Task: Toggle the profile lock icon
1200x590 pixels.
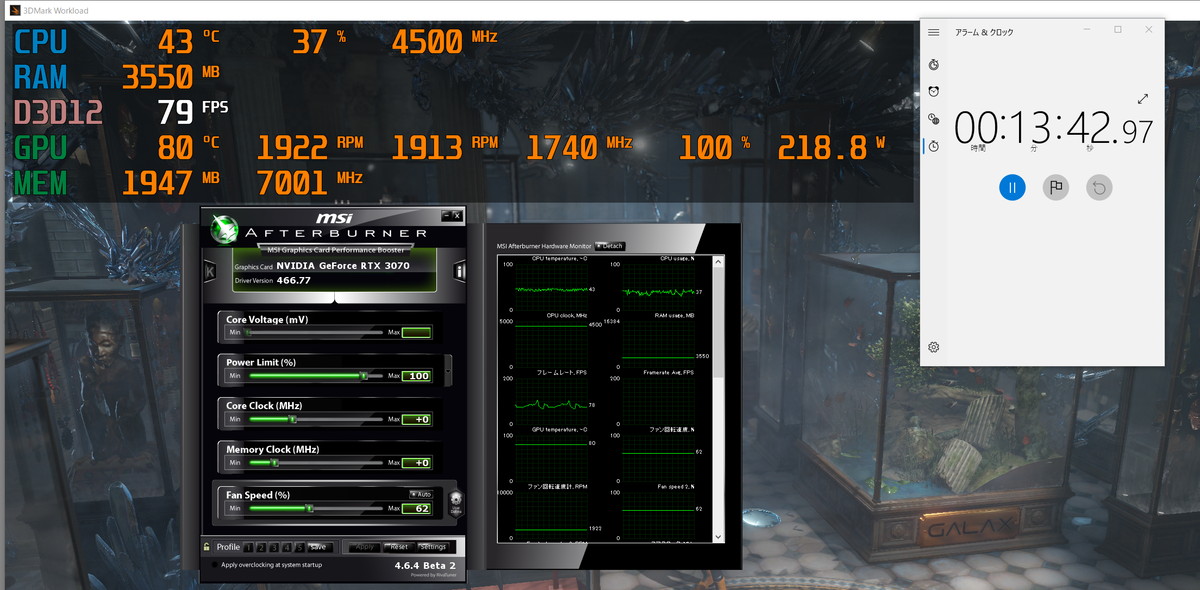Action: coord(207,547)
